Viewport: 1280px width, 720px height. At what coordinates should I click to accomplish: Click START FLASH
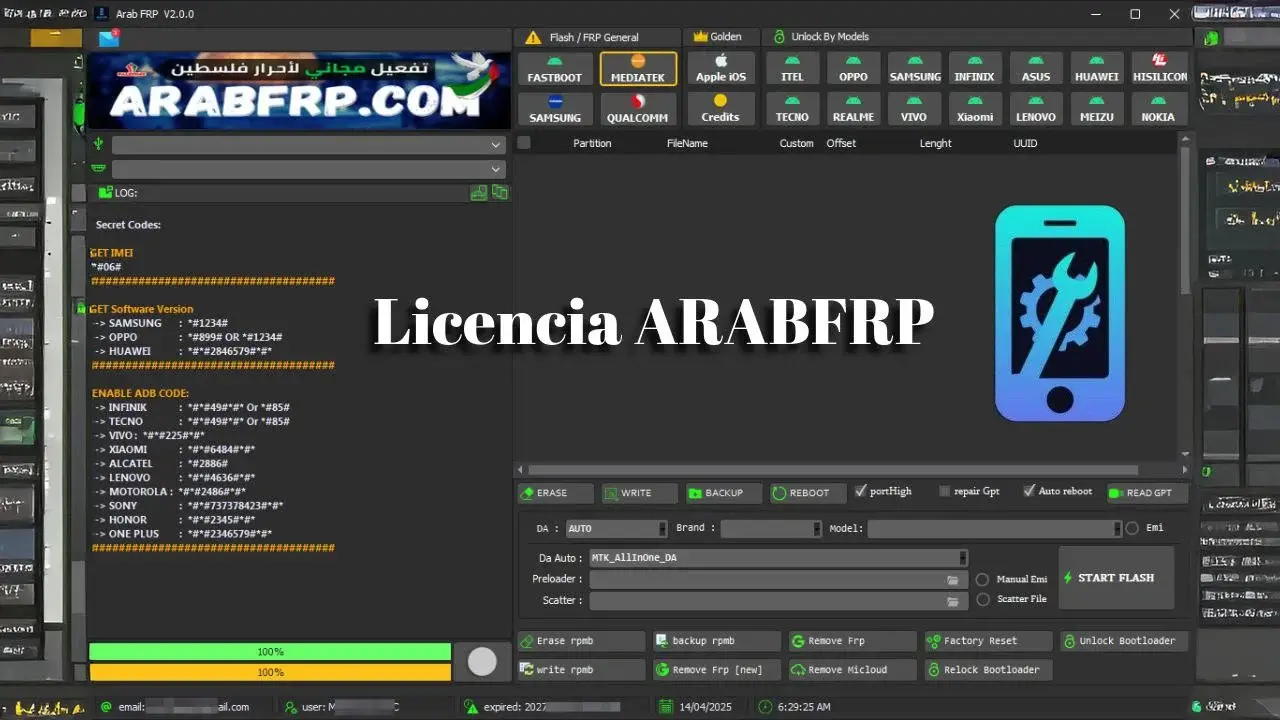coord(1116,578)
